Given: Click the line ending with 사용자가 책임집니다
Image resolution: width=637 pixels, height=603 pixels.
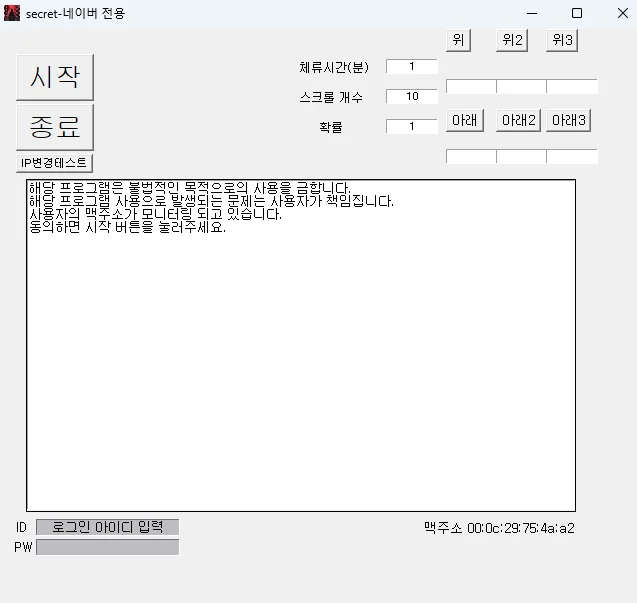Looking at the screenshot, I should (x=211, y=201).
